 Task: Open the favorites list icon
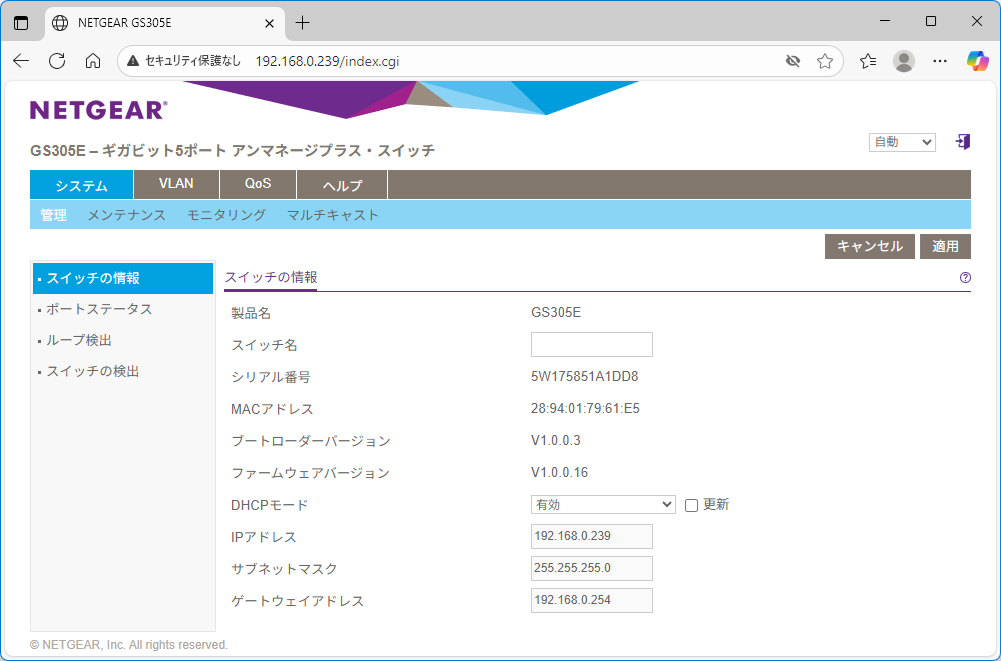click(868, 61)
